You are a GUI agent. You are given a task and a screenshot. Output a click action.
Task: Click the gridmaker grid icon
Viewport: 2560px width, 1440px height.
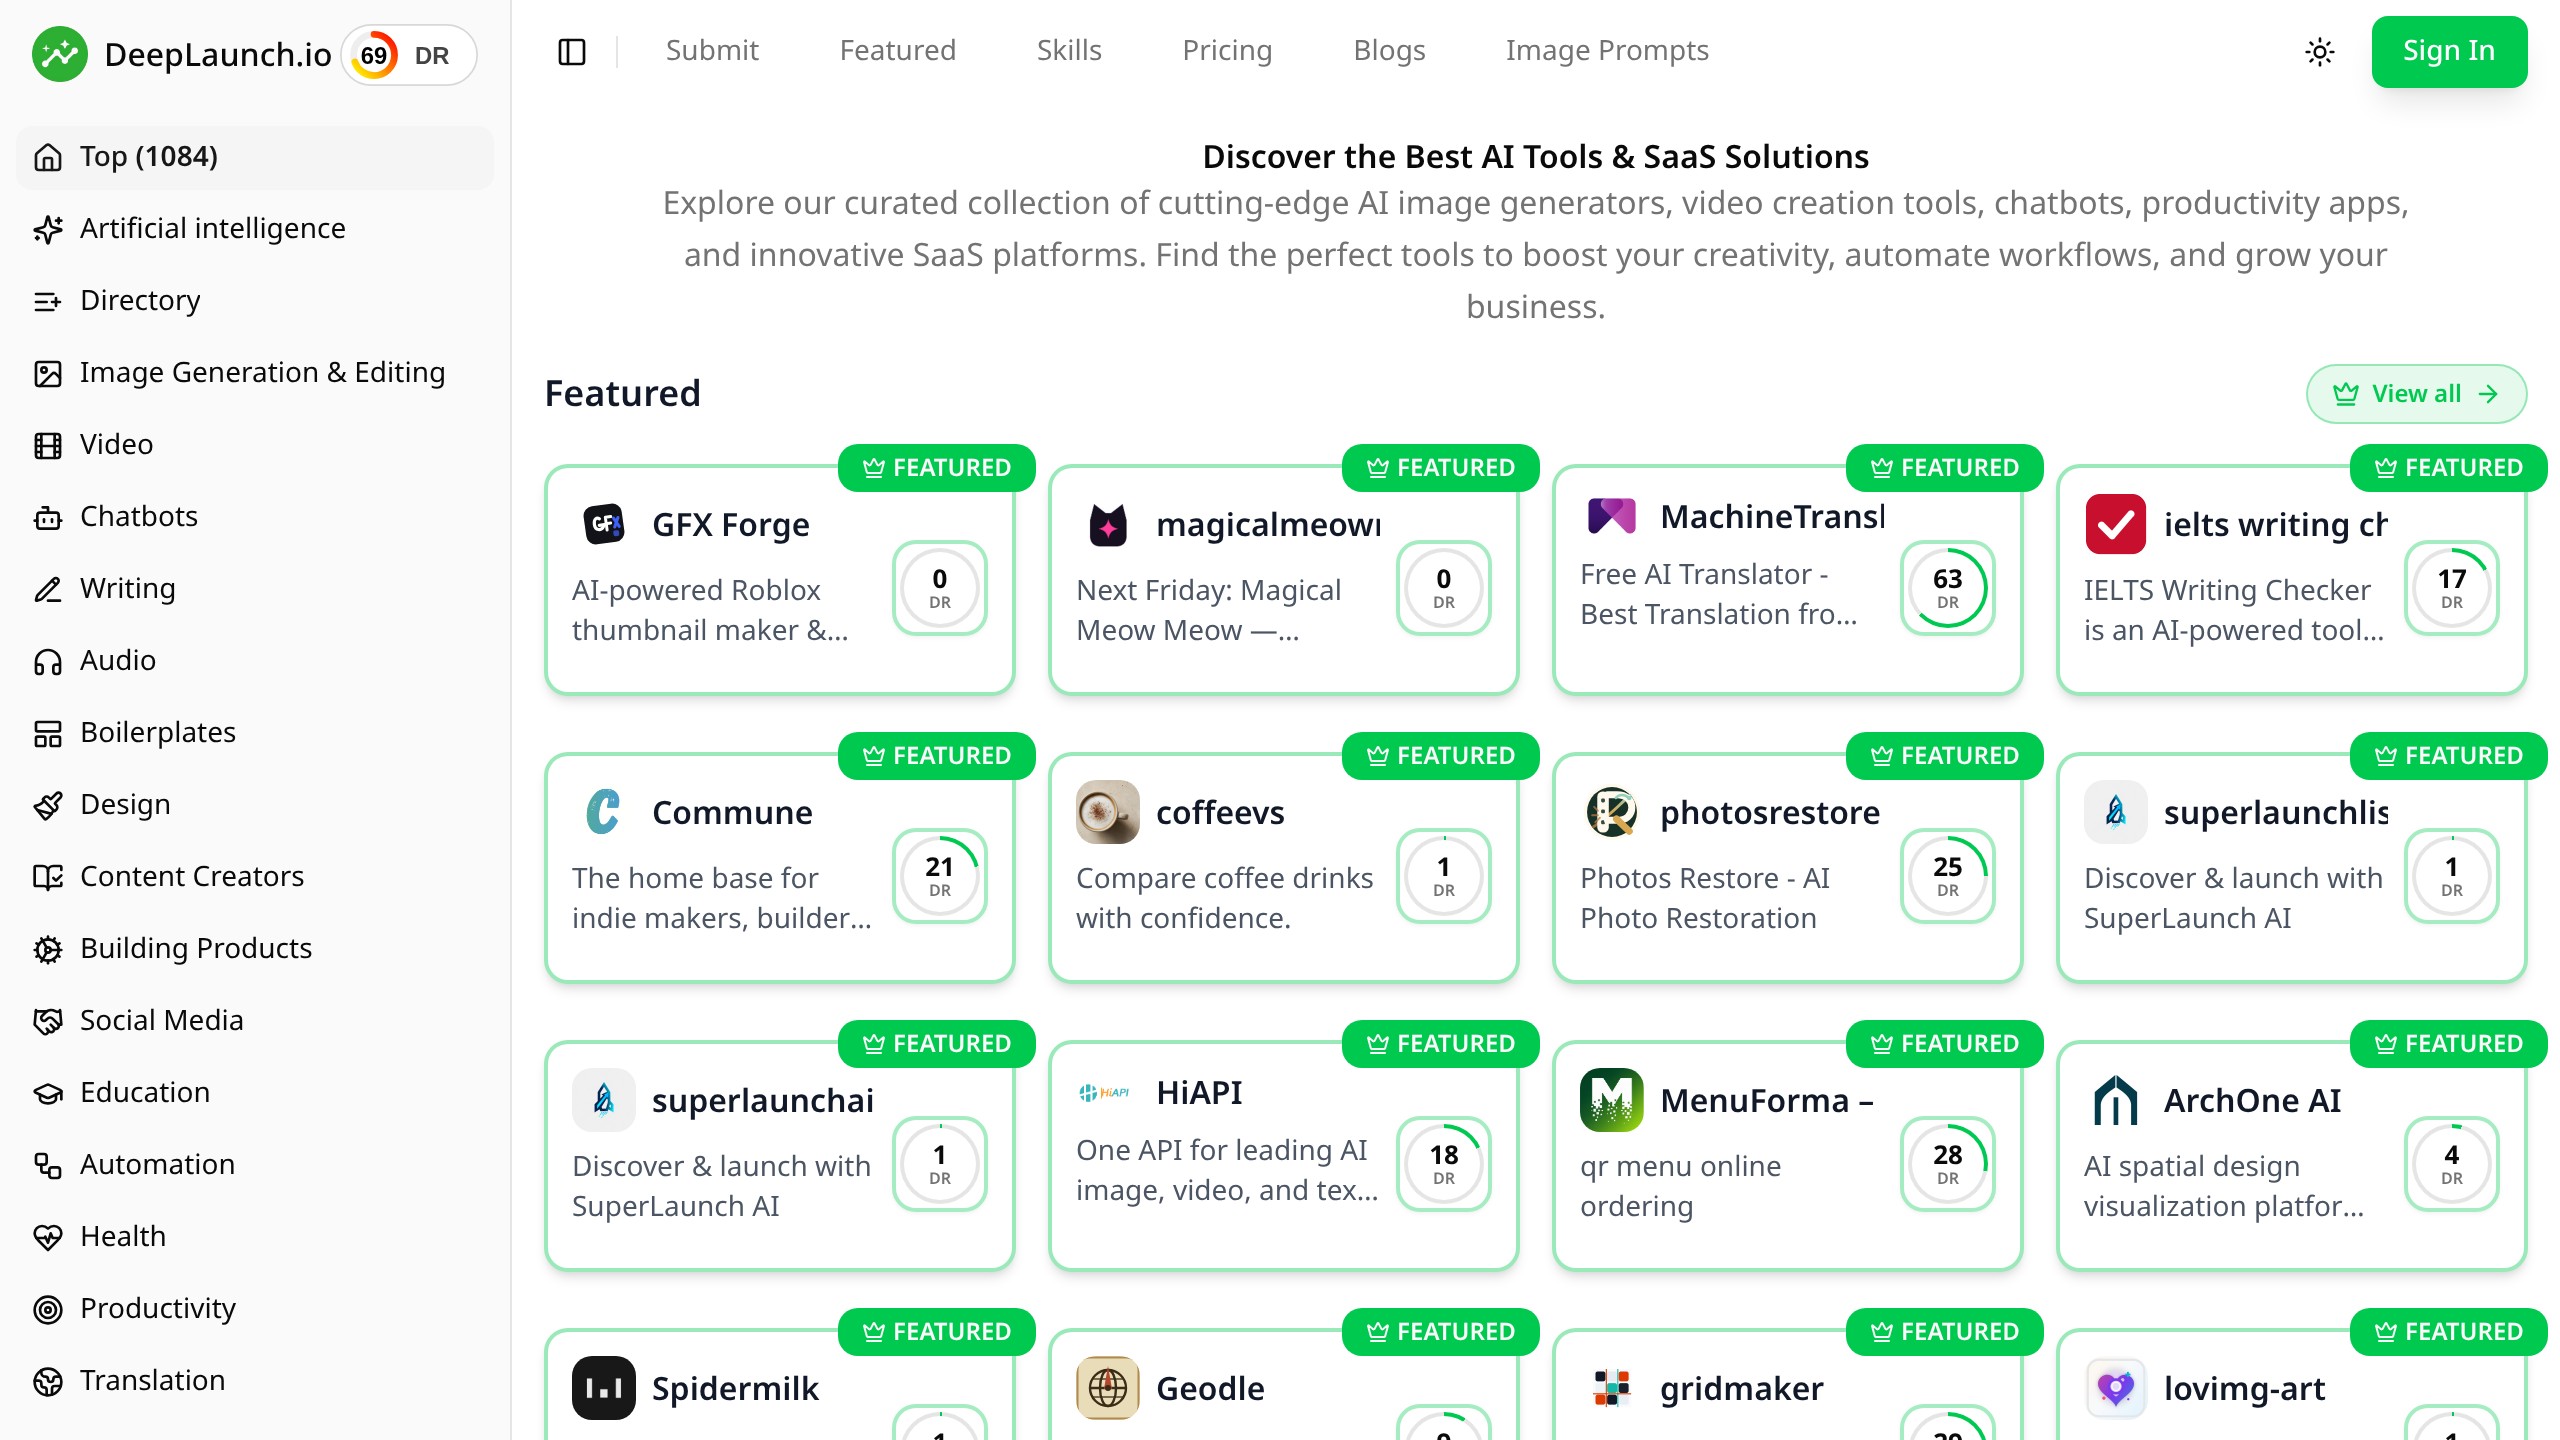click(x=1612, y=1388)
